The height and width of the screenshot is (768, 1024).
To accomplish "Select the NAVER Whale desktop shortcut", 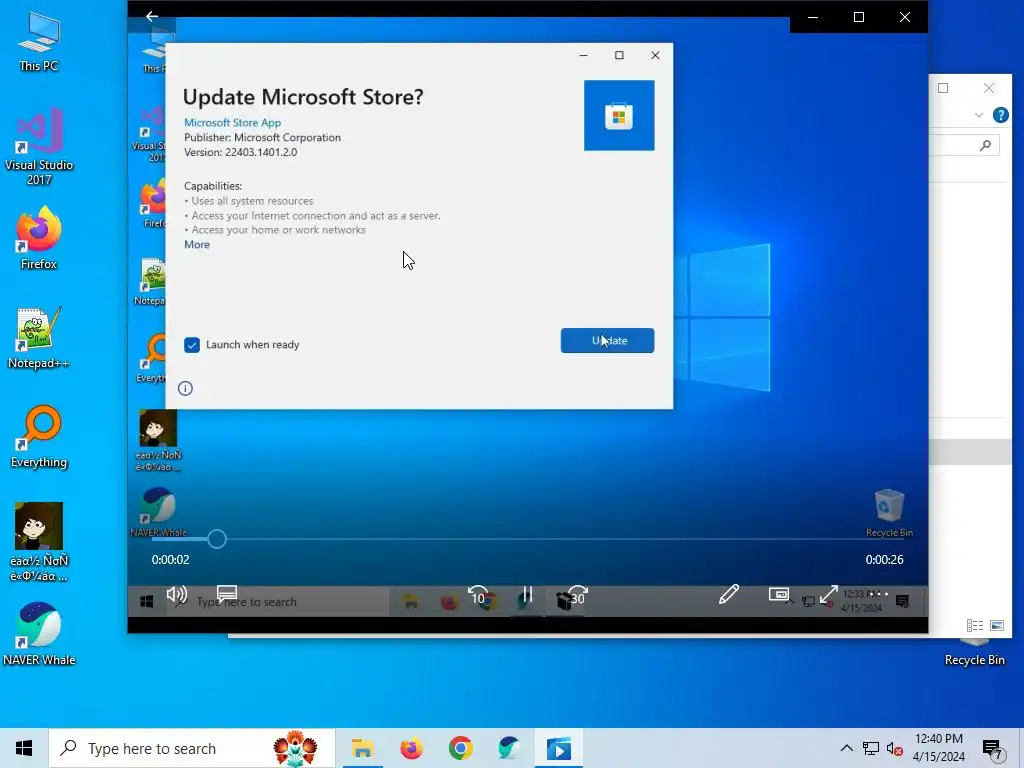I will coord(39,634).
